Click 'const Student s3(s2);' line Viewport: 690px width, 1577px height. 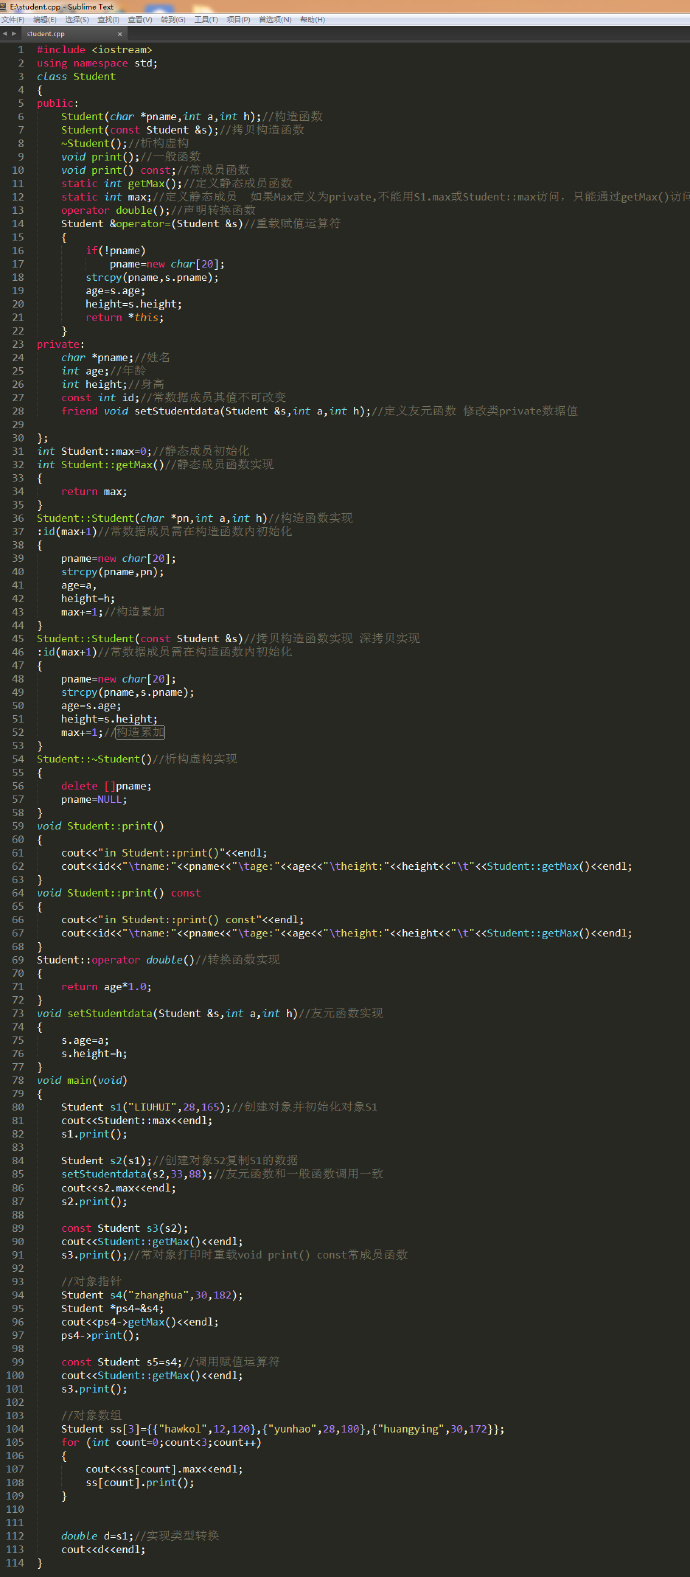pyautogui.click(x=124, y=1228)
